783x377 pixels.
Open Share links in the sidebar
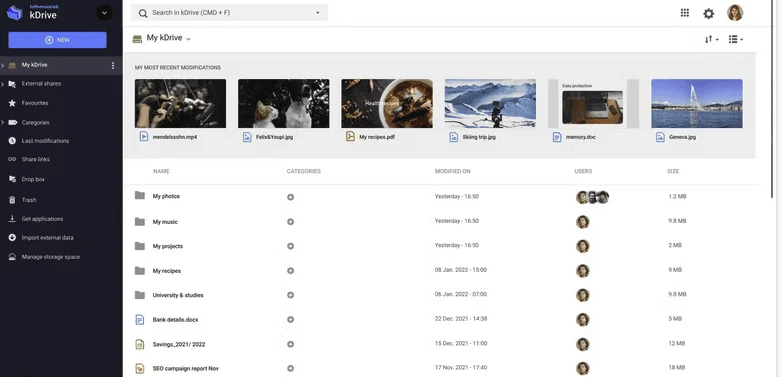(35, 159)
